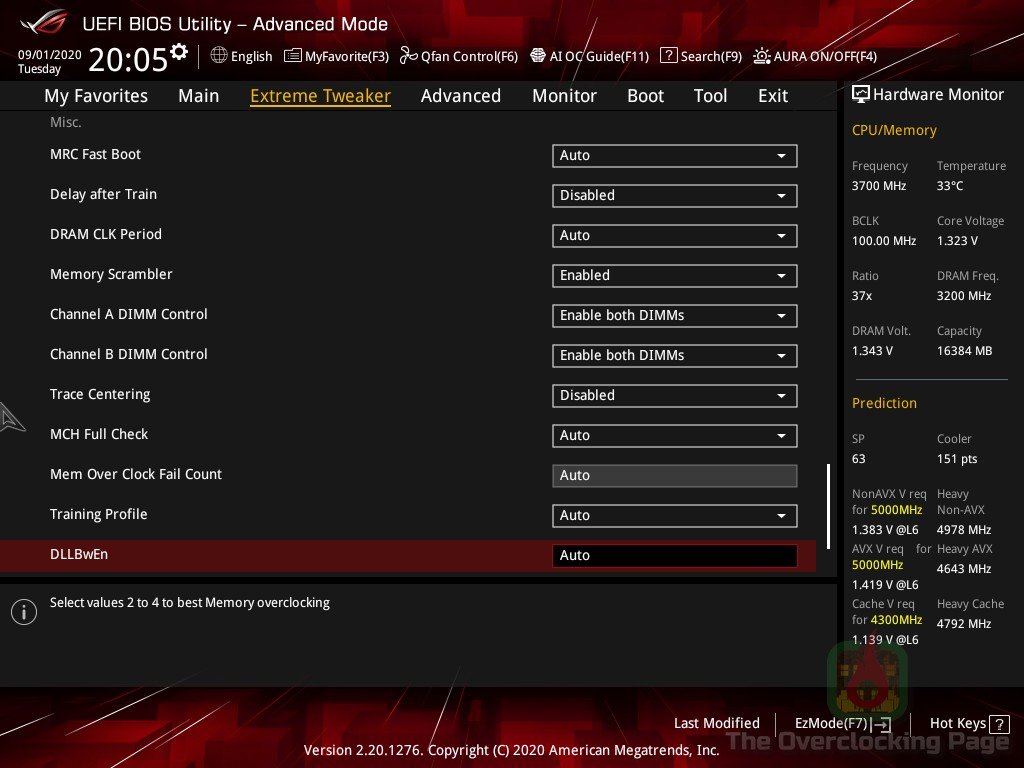Click the info icon beside the help text
The width and height of the screenshot is (1024, 768).
point(24,611)
